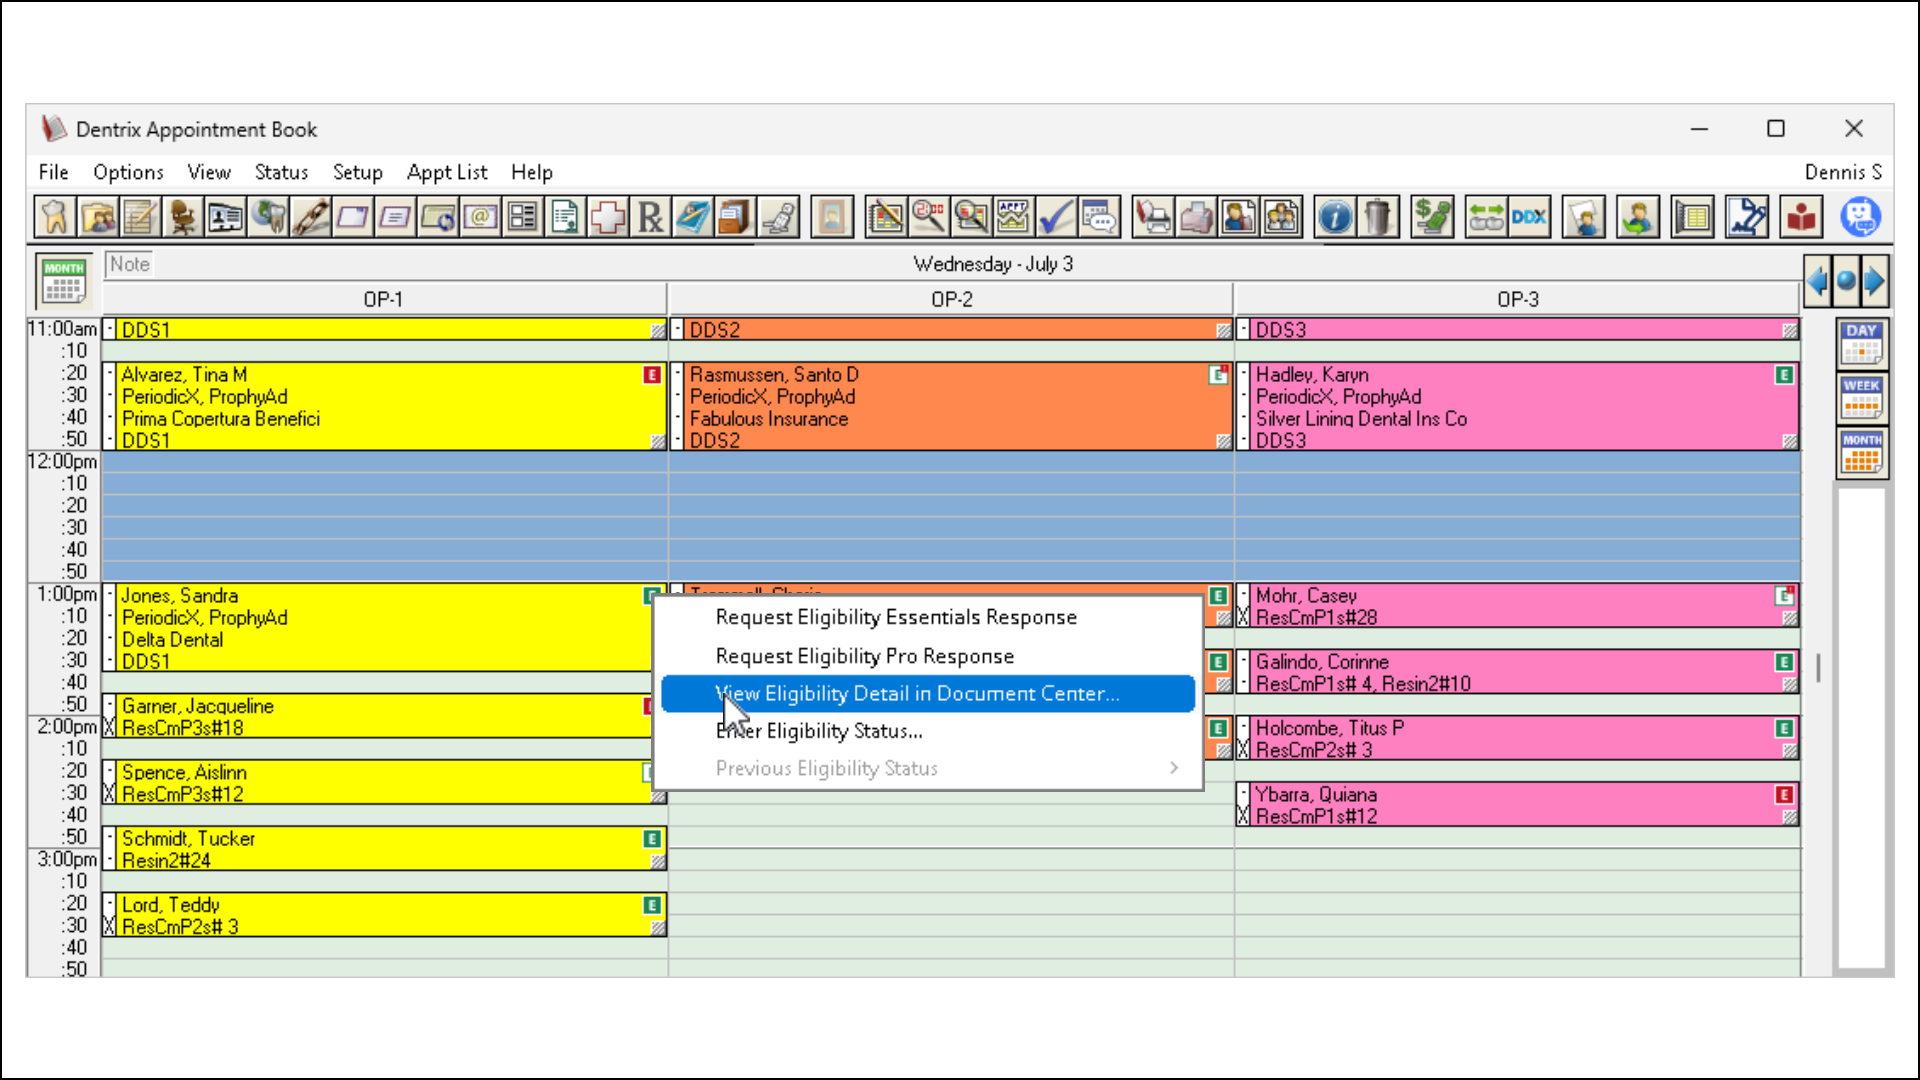The image size is (1920, 1080).
Task: Go to previous day with left arrow
Action: pyautogui.click(x=1817, y=281)
